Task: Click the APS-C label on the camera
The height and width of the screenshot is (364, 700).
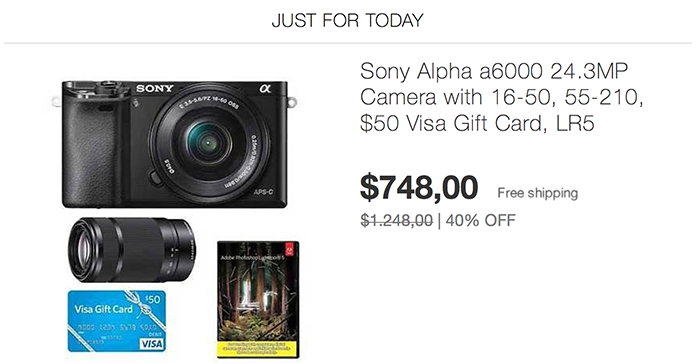Action: click(263, 192)
